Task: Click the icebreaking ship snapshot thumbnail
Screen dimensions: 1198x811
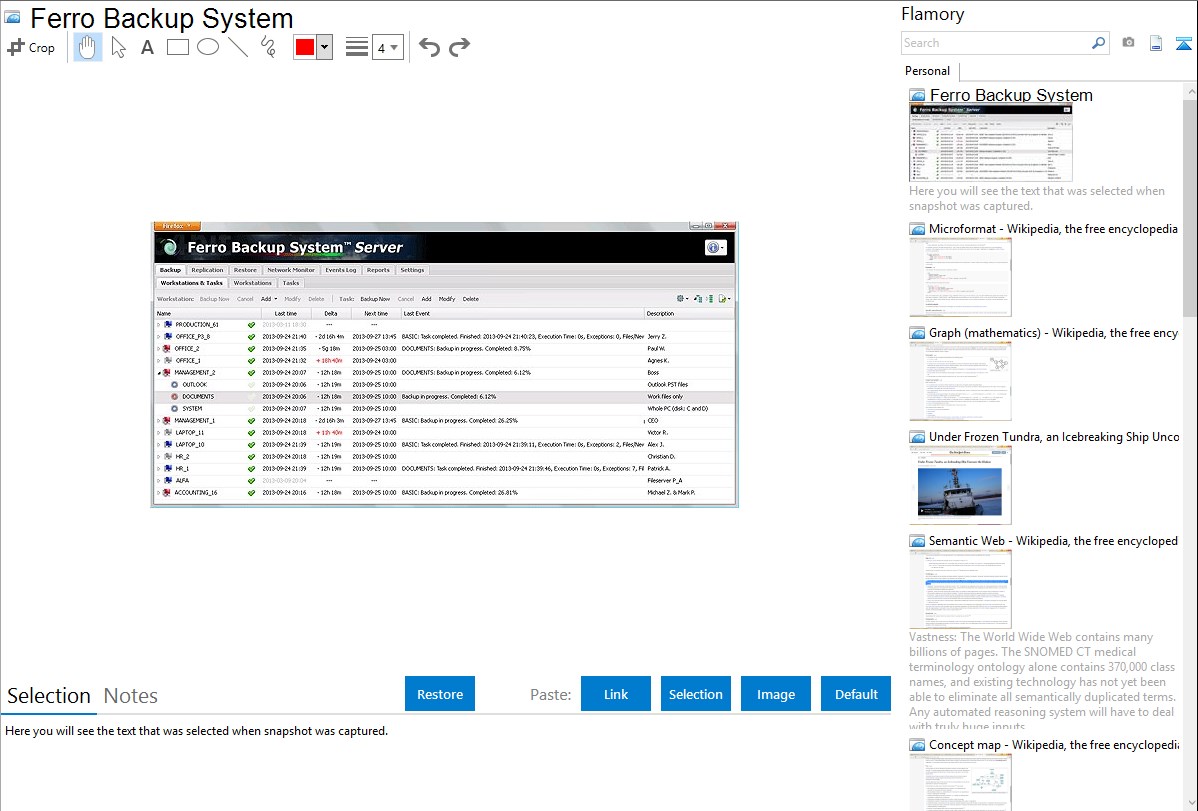Action: (x=960, y=485)
